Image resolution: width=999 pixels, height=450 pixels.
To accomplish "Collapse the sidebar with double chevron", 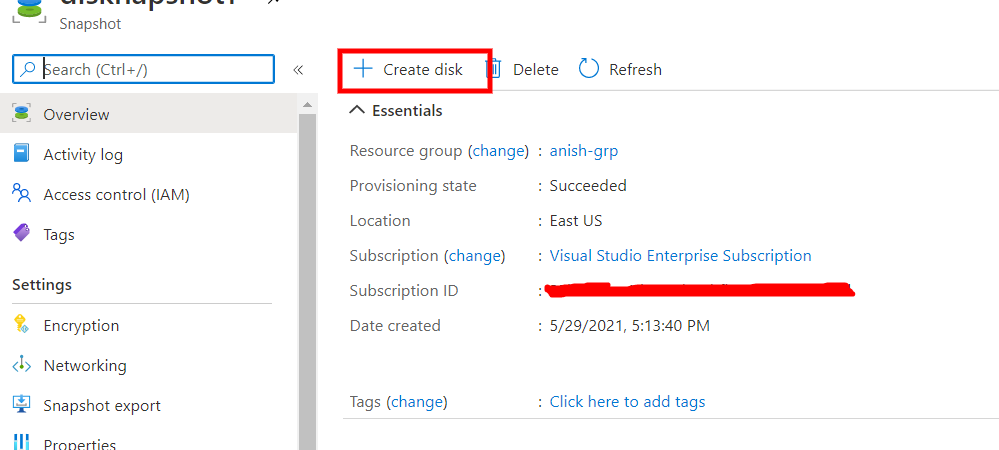I will 298,69.
